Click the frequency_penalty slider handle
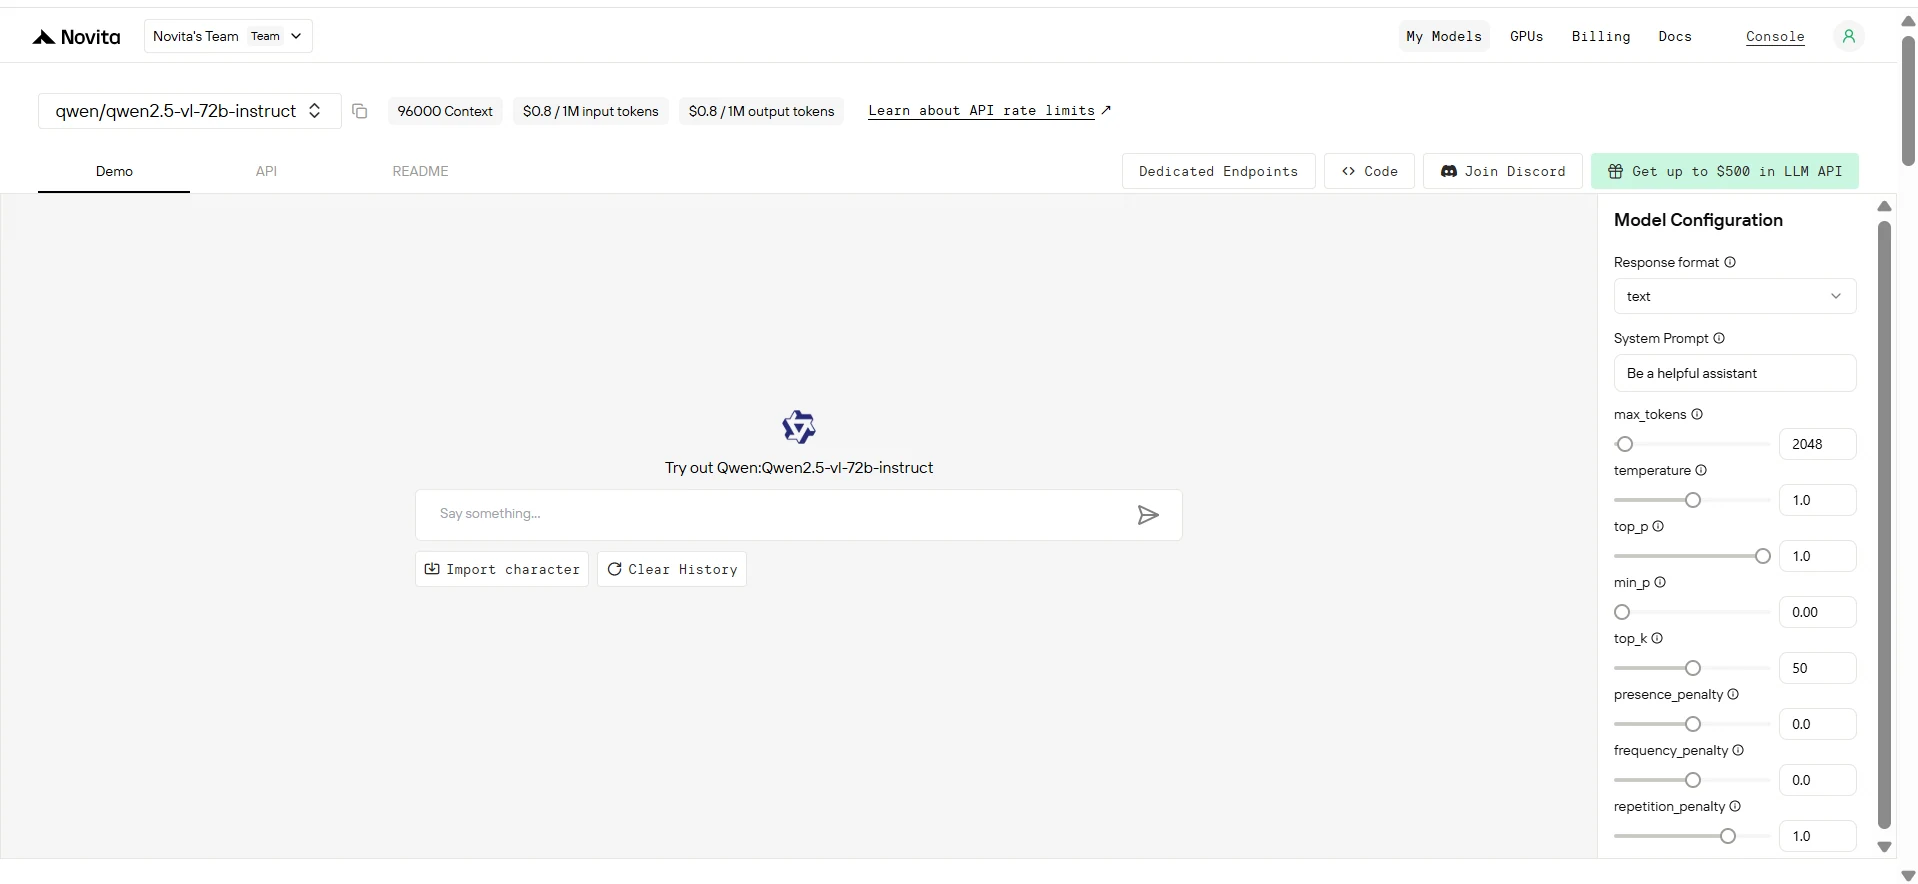This screenshot has width=1918, height=884. [1693, 780]
